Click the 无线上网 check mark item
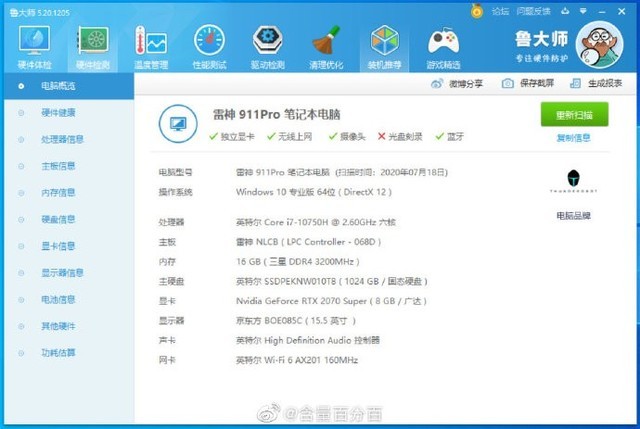The width and height of the screenshot is (640, 429). pyautogui.click(x=289, y=137)
